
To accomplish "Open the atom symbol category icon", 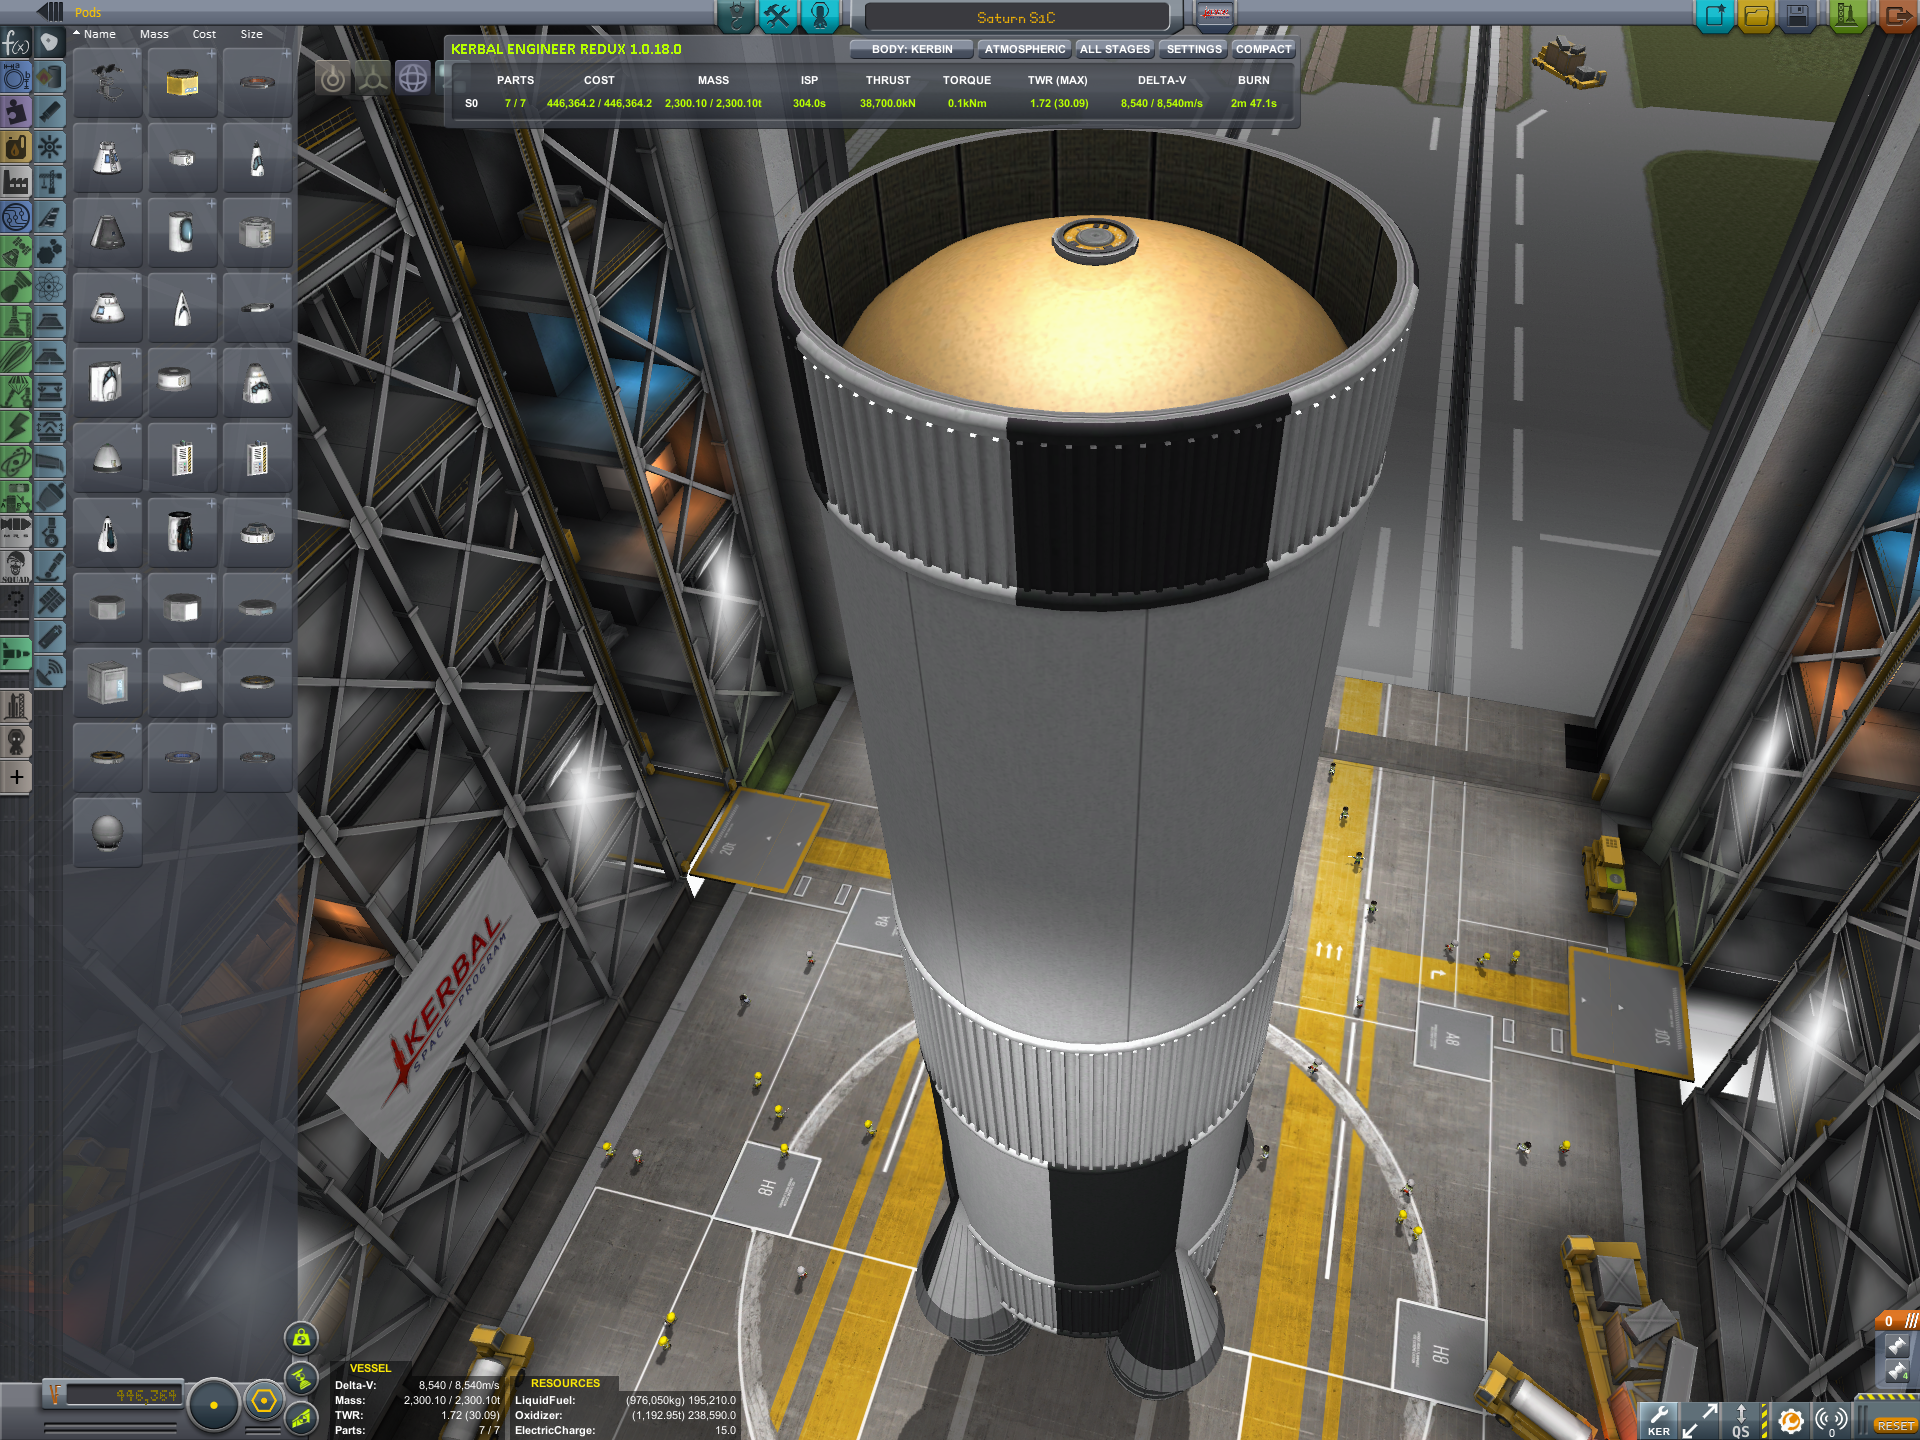I will (x=50, y=287).
